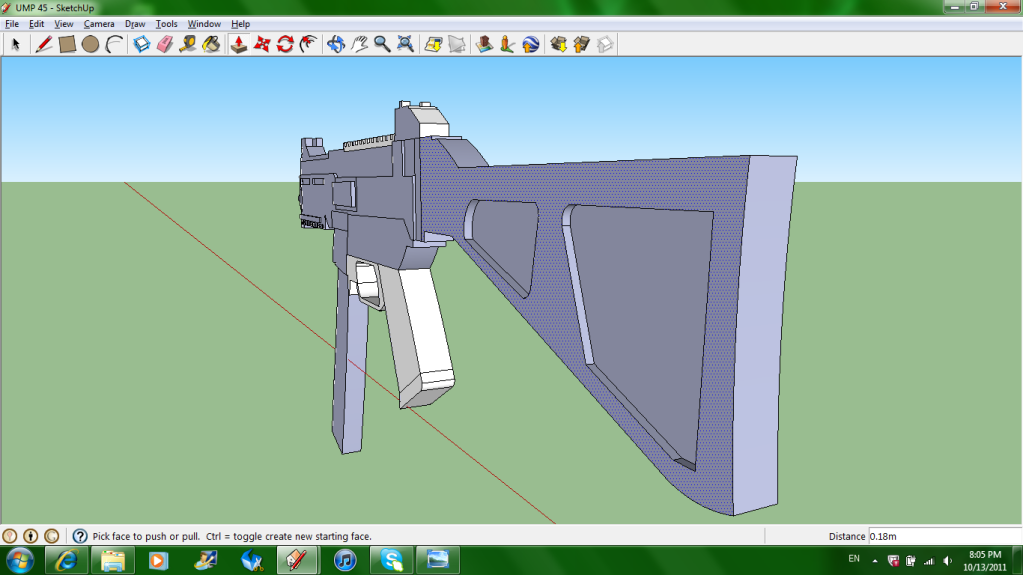Click the stock butt plate face of the model
The image size is (1023, 575).
(x=763, y=333)
